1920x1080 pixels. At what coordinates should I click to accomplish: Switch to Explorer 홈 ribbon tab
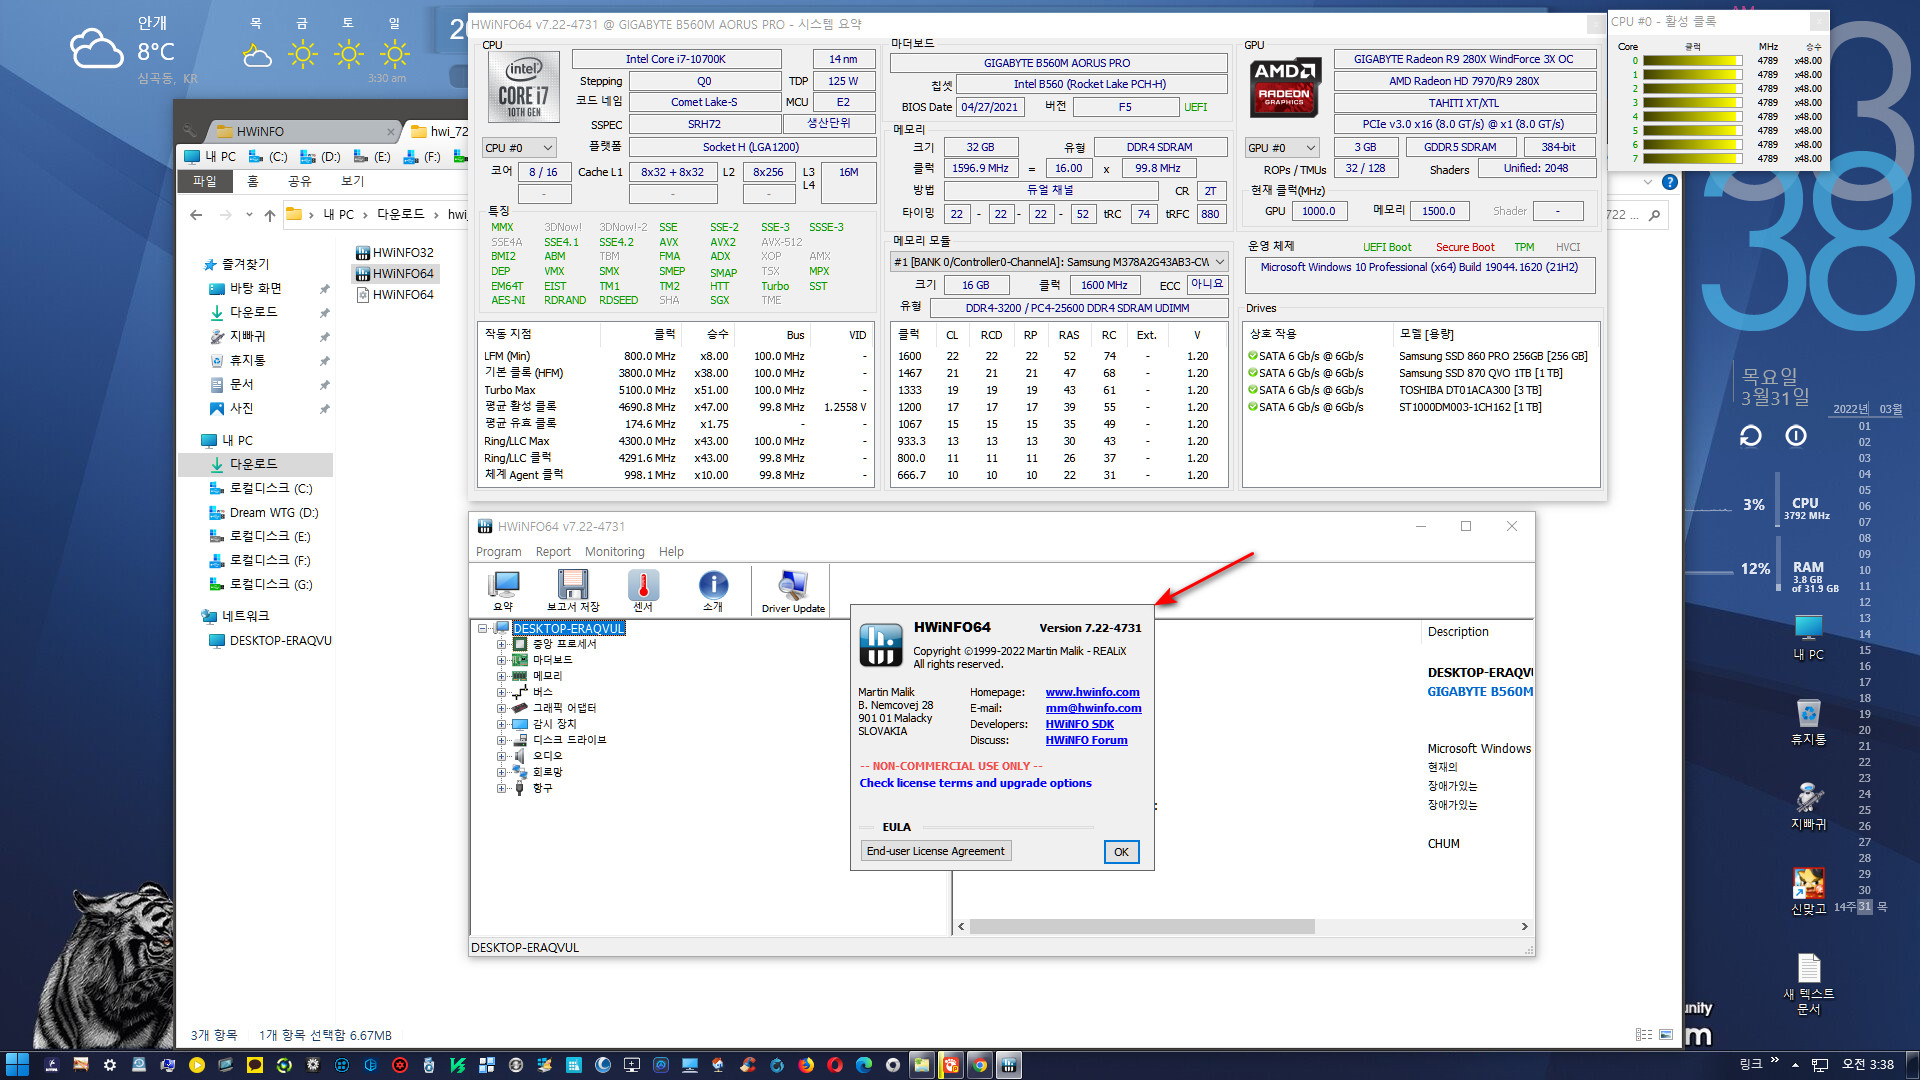pos(253,181)
